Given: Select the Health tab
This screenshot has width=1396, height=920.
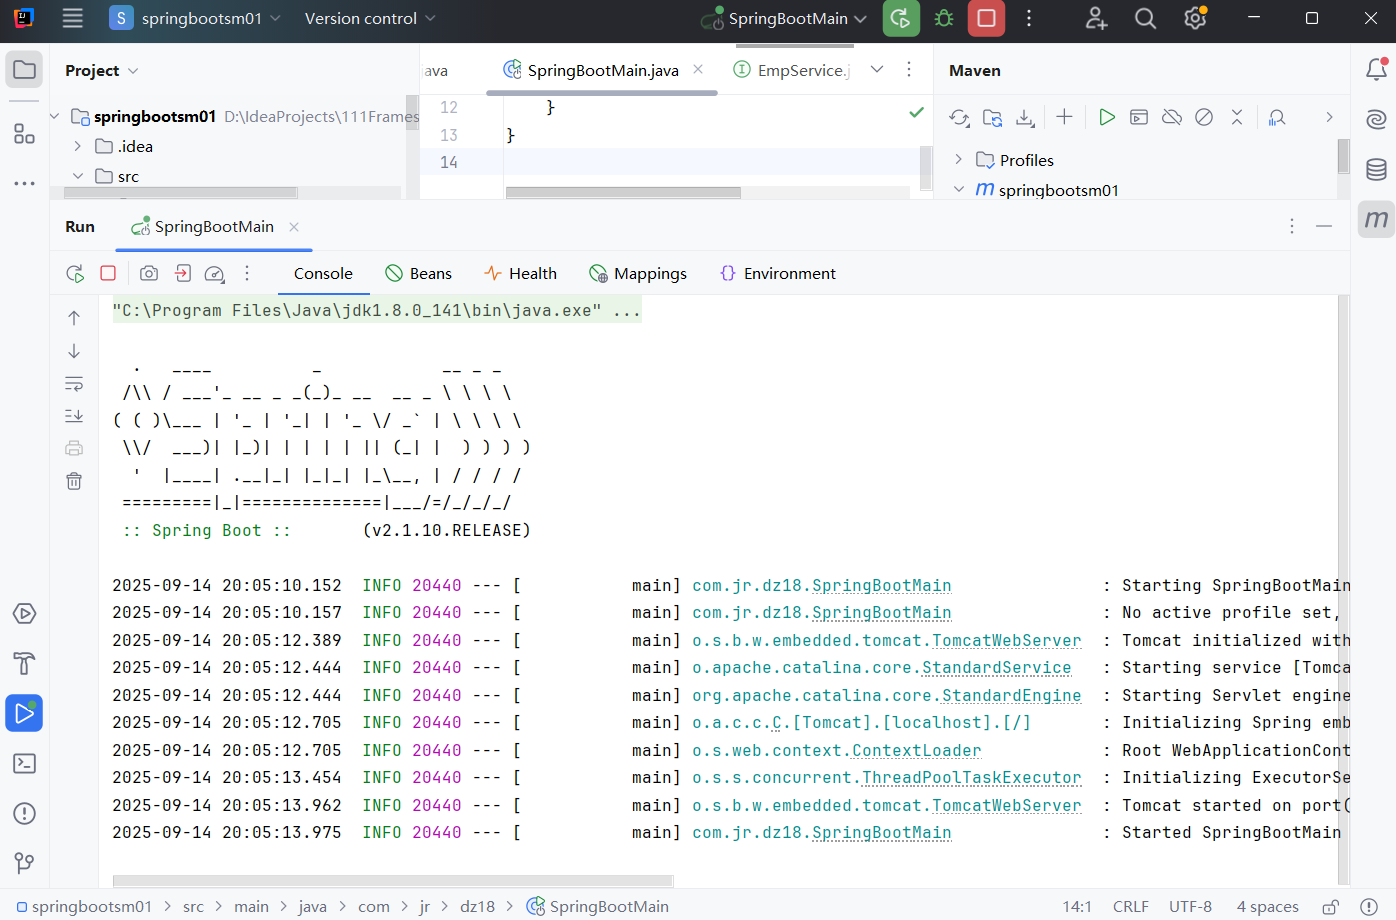Looking at the screenshot, I should (x=521, y=273).
